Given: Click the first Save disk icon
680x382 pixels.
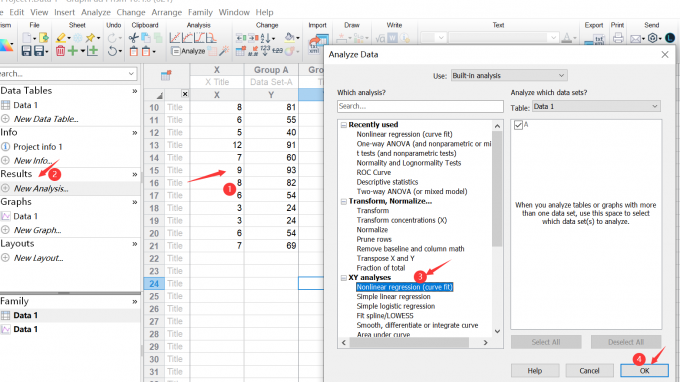Looking at the screenshot, I should 26,51.
